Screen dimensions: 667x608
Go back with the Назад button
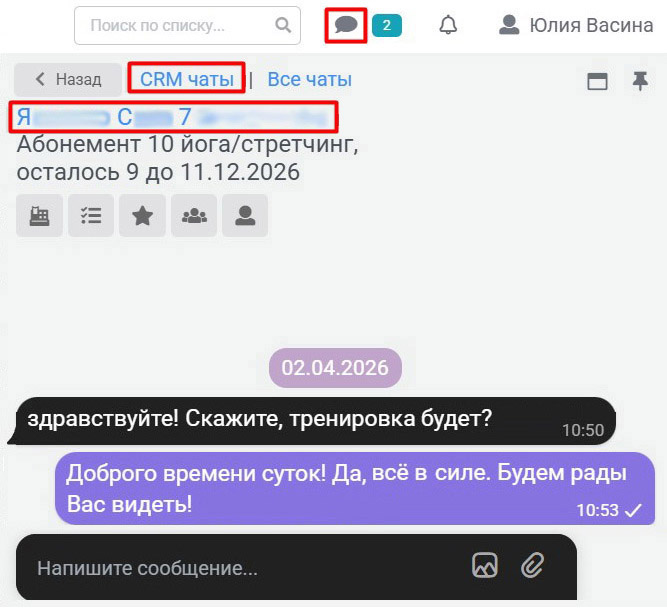pos(68,79)
